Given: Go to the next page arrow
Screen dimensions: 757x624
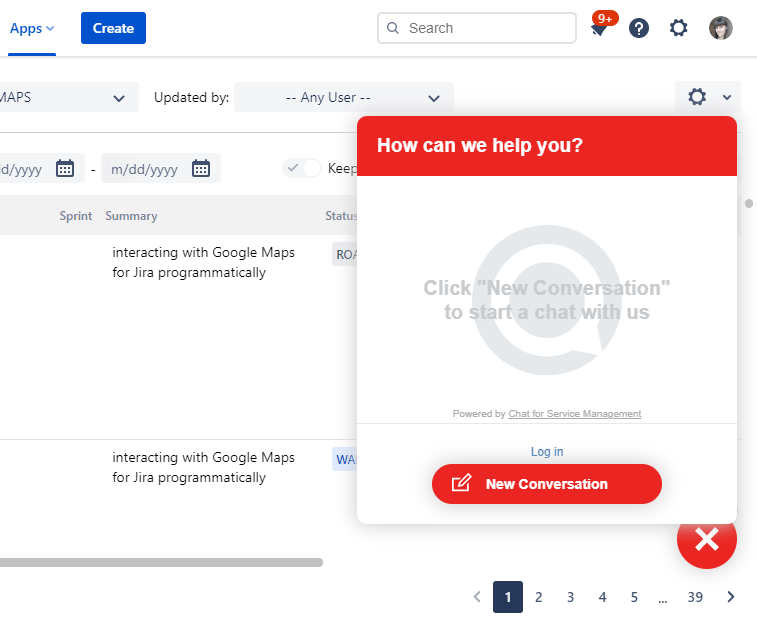Looking at the screenshot, I should [x=730, y=597].
